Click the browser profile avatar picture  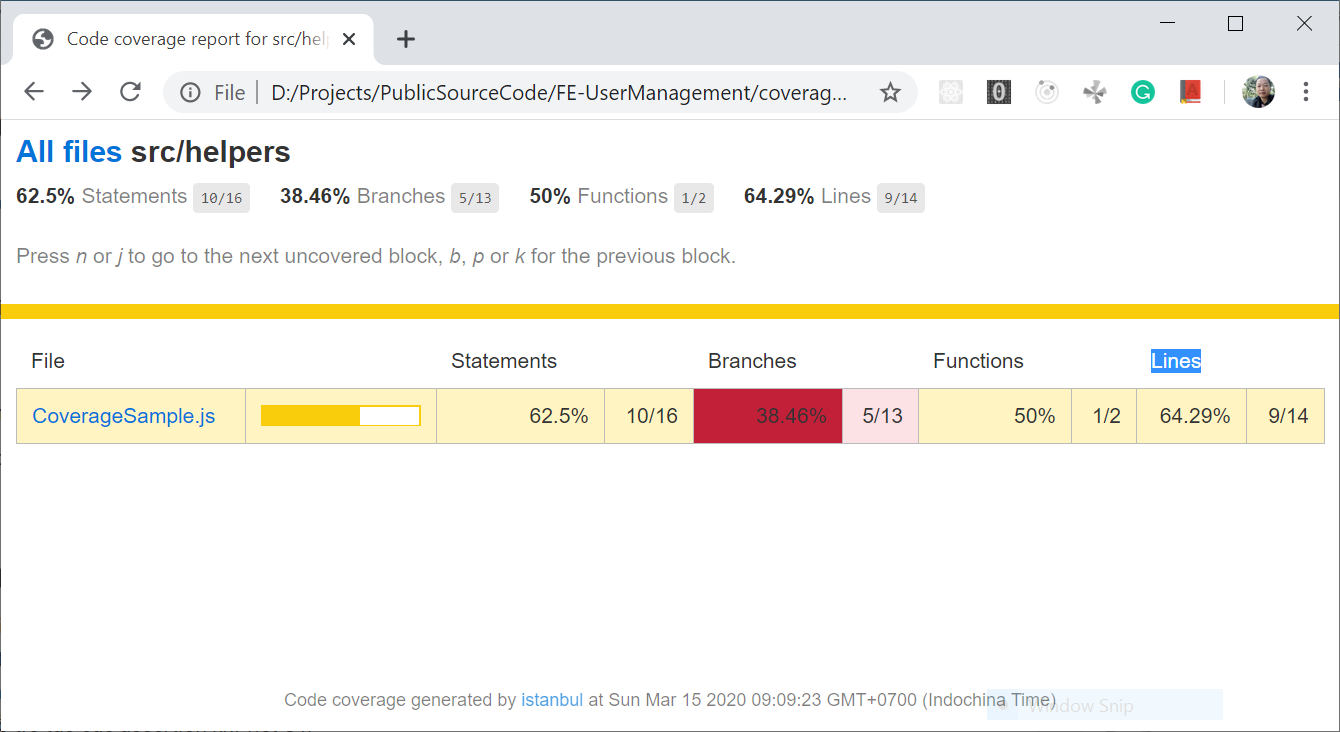(x=1258, y=91)
